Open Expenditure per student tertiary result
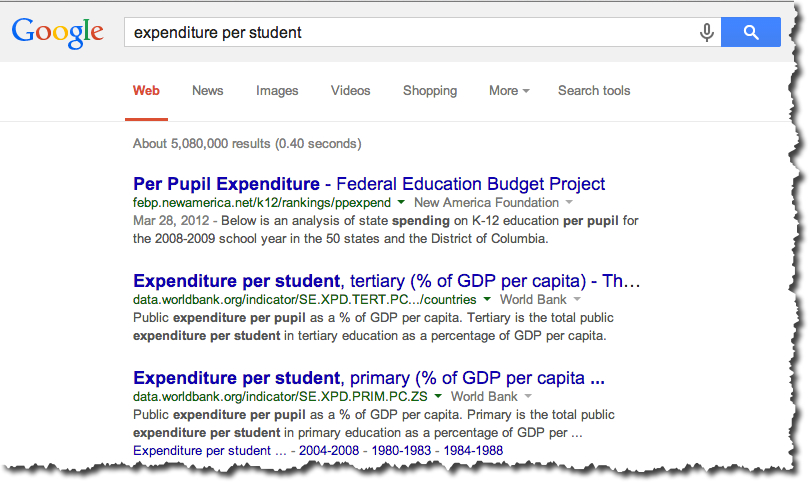This screenshot has height=482, width=810. (x=386, y=281)
